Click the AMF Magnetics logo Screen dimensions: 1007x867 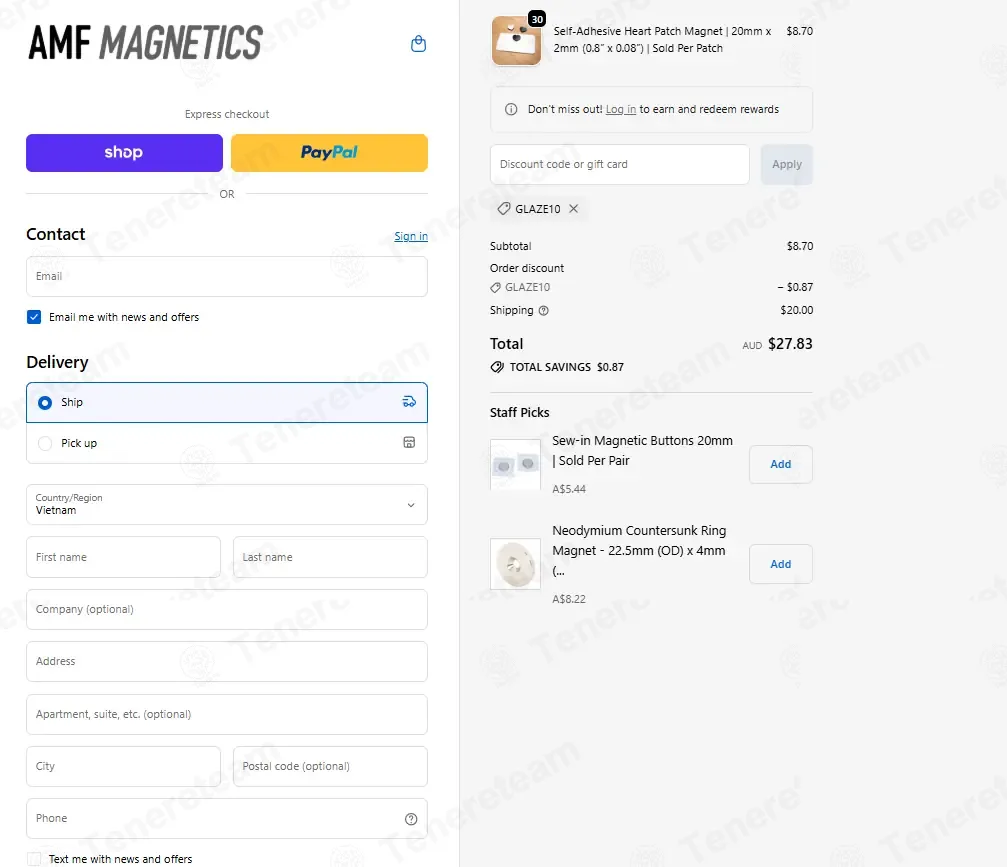pos(145,42)
